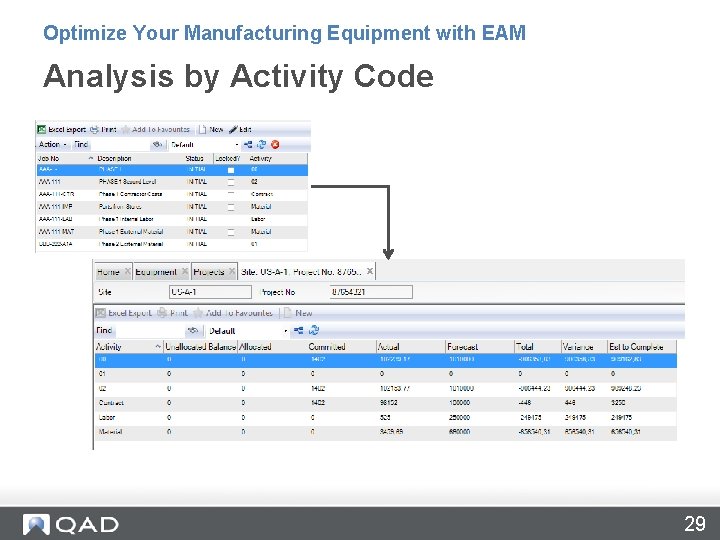Select highlighted first row in activity table
This screenshot has width=720, height=540.
point(386,360)
